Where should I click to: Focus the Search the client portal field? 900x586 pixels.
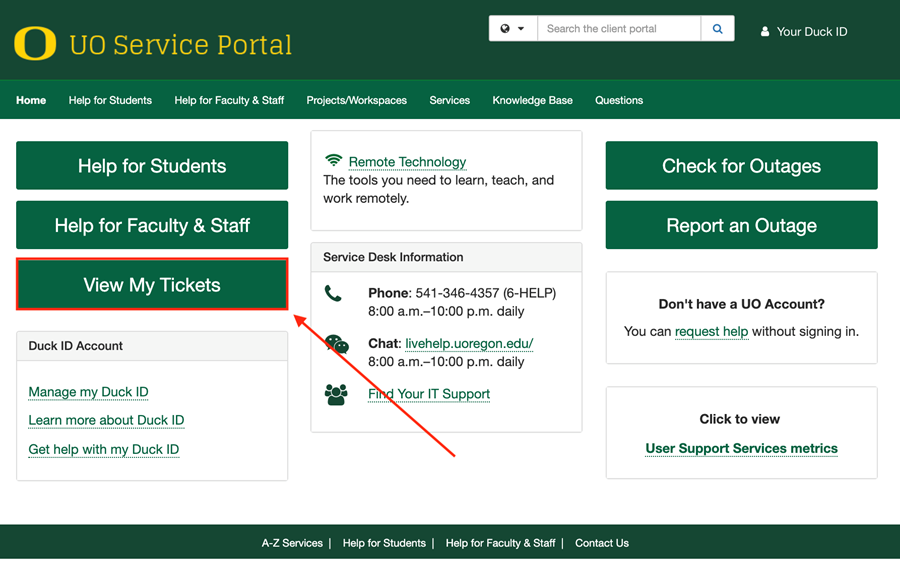(619, 29)
